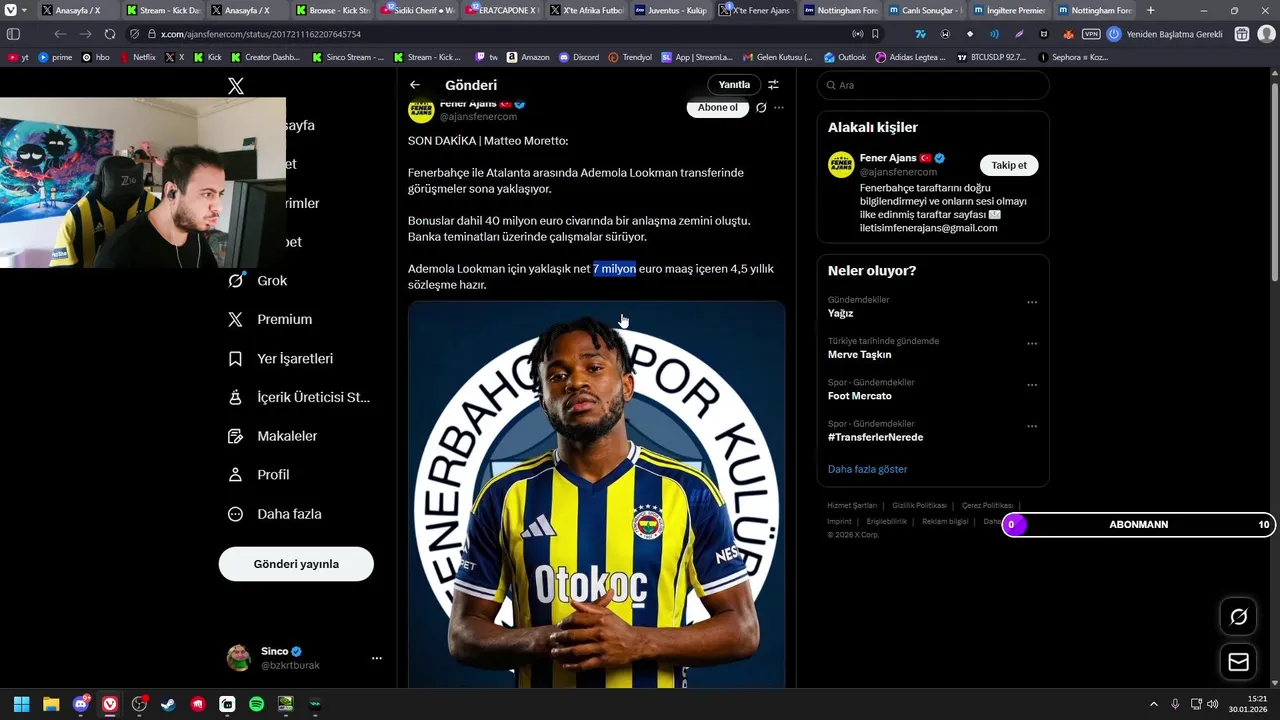Open the #TransferlerNerede trend

[876, 437]
